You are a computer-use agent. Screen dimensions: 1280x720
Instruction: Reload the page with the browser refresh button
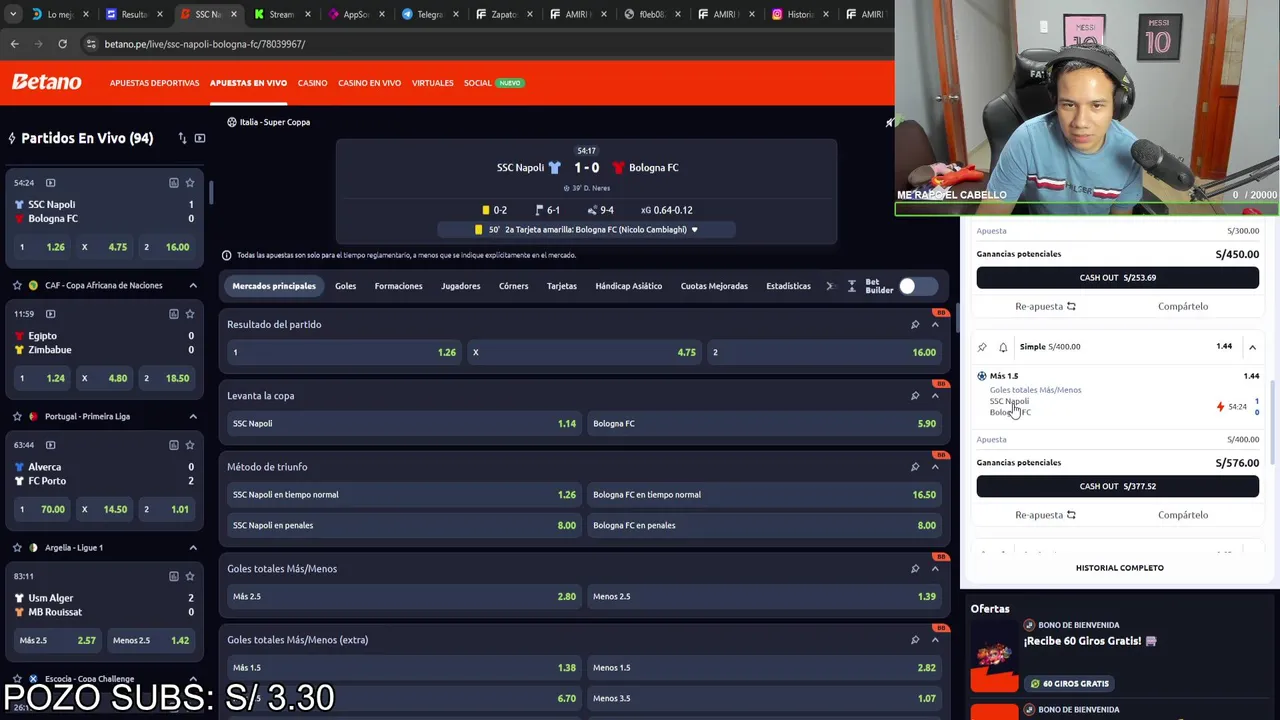click(x=62, y=44)
